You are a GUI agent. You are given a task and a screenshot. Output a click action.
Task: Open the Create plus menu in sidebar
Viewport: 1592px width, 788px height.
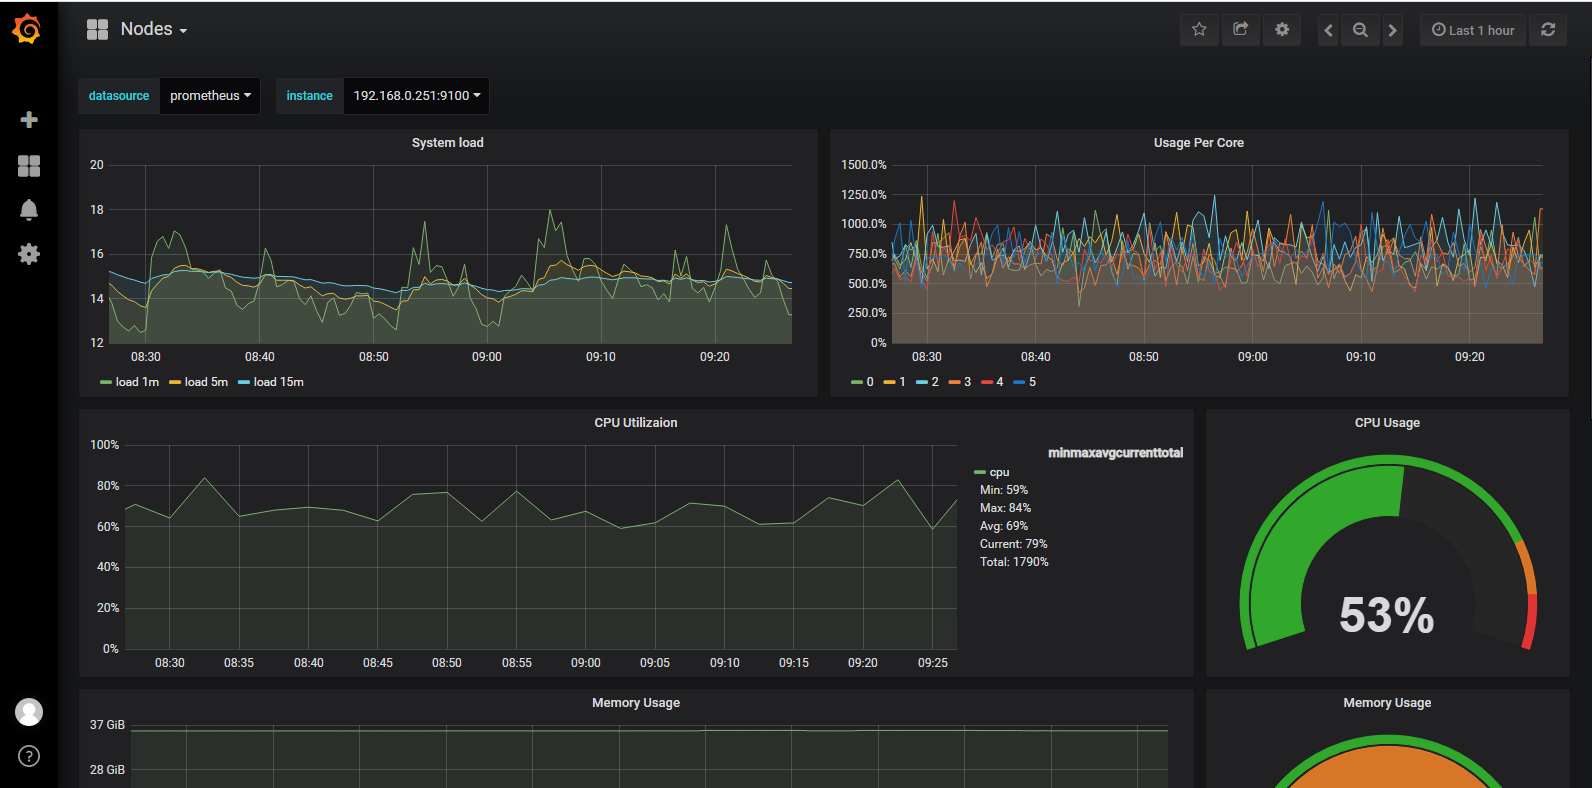pyautogui.click(x=29, y=120)
